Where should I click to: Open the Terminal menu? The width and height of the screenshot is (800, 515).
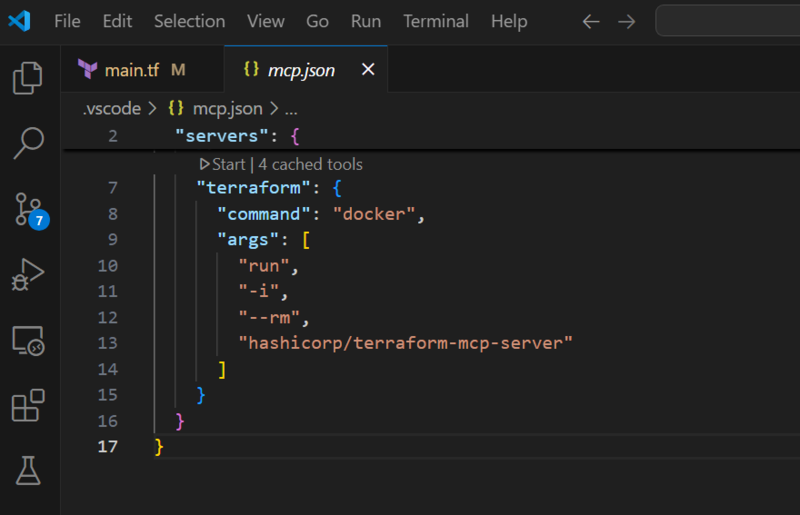436,21
